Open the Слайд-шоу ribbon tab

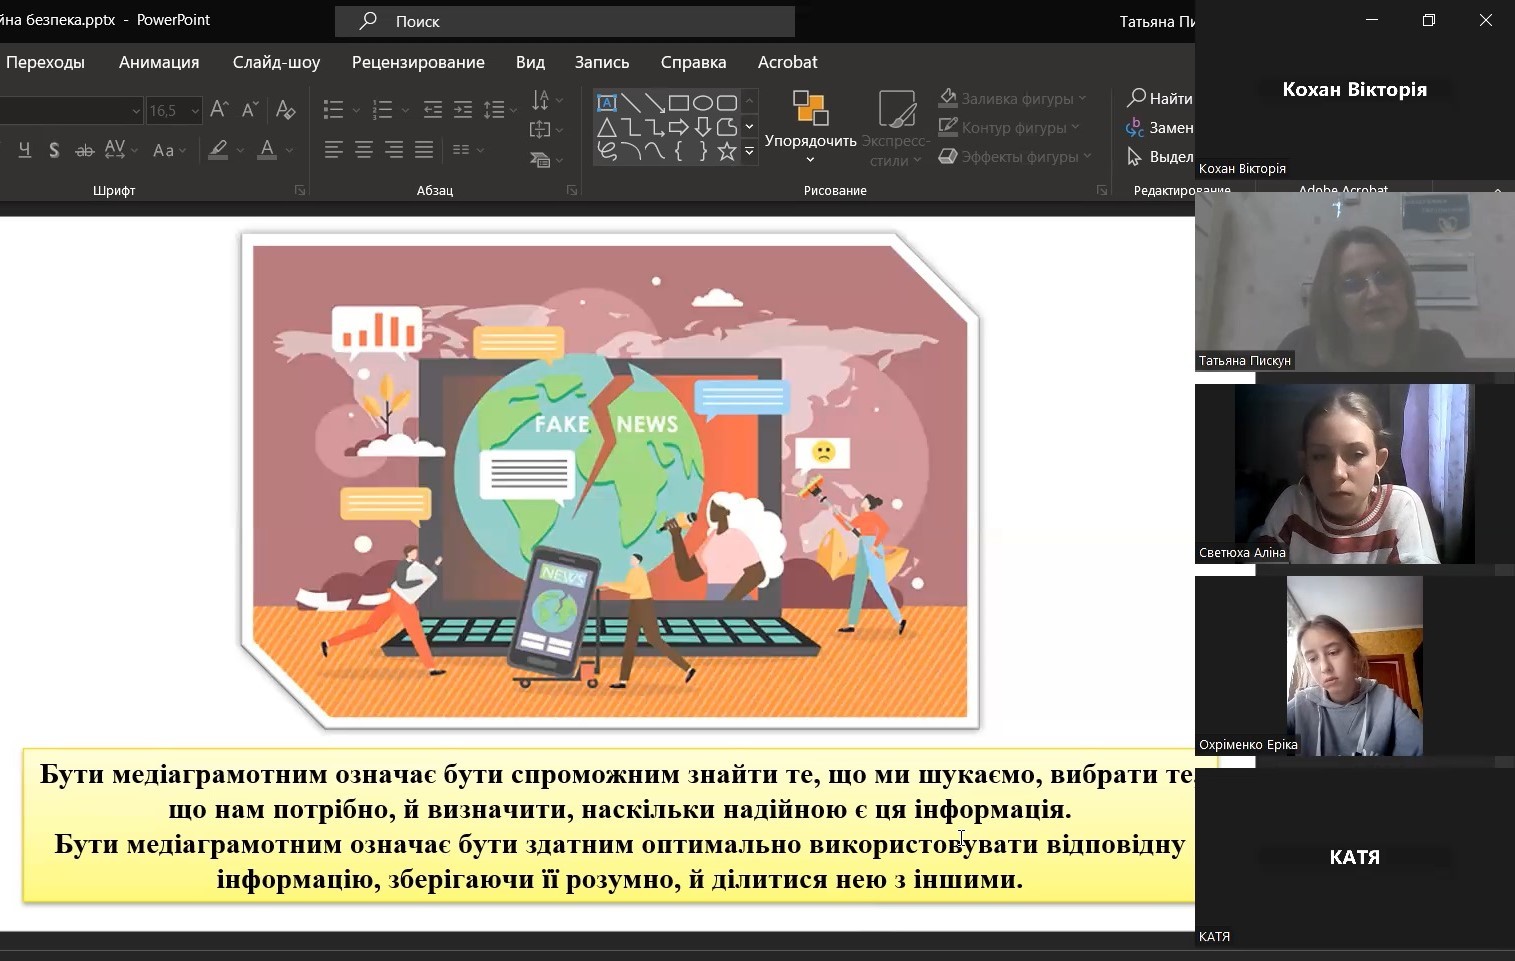tap(276, 62)
